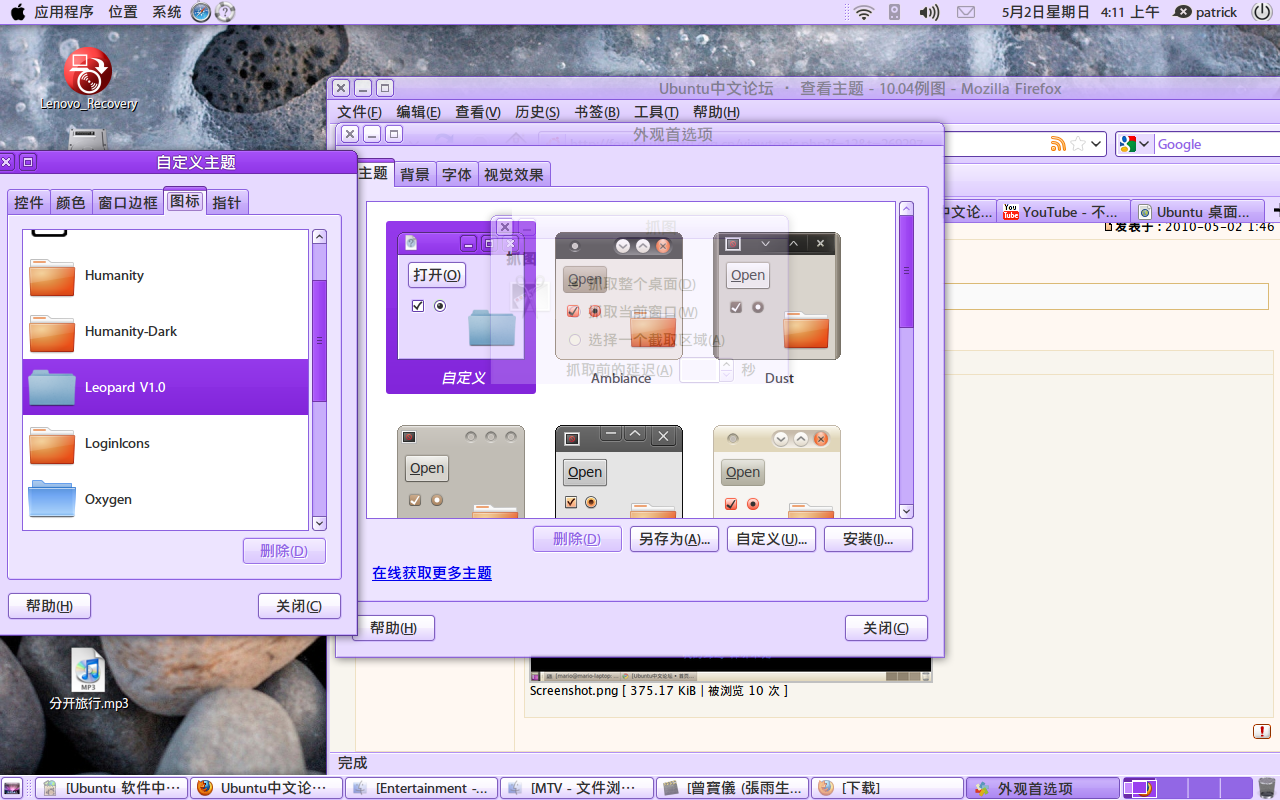Viewport: 1280px width, 800px height.
Task: Open the trash icon in bottom panel
Action: coord(1267,788)
